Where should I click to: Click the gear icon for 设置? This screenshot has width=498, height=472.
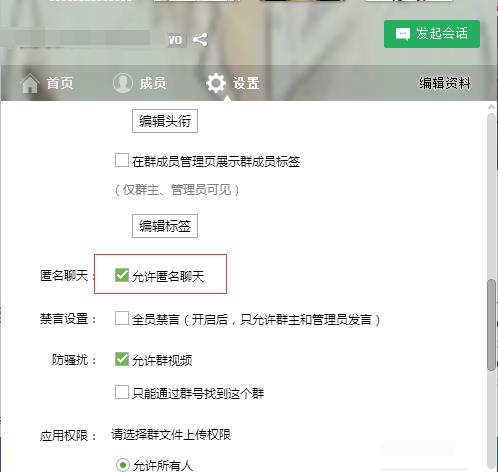[x=216, y=83]
